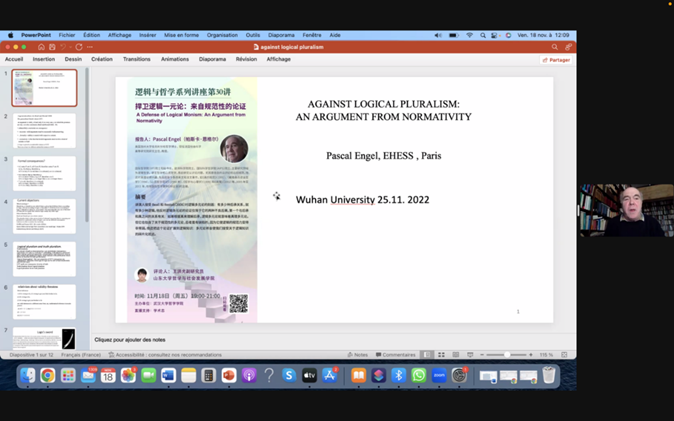Image resolution: width=674 pixels, height=421 pixels.
Task: Open the quick access toolbar overflow menu
Action: pyautogui.click(x=90, y=47)
